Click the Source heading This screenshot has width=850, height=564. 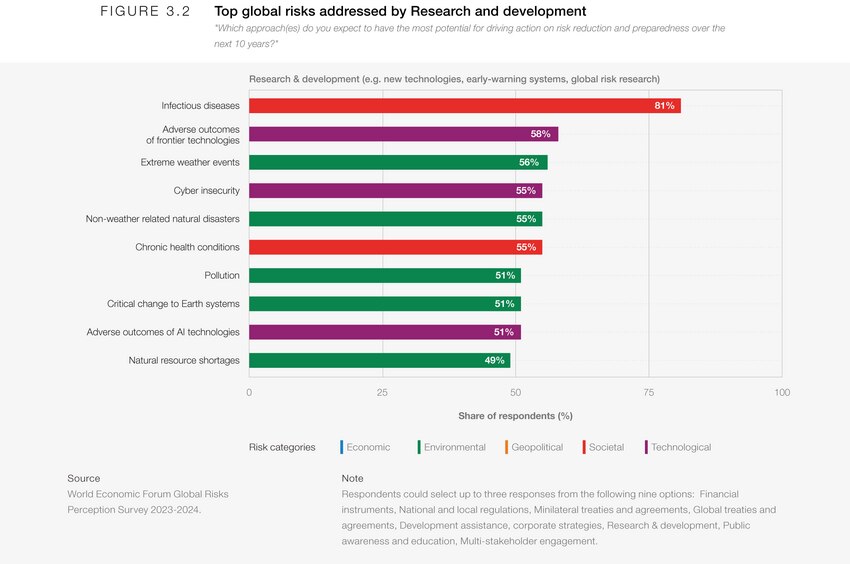(x=83, y=478)
